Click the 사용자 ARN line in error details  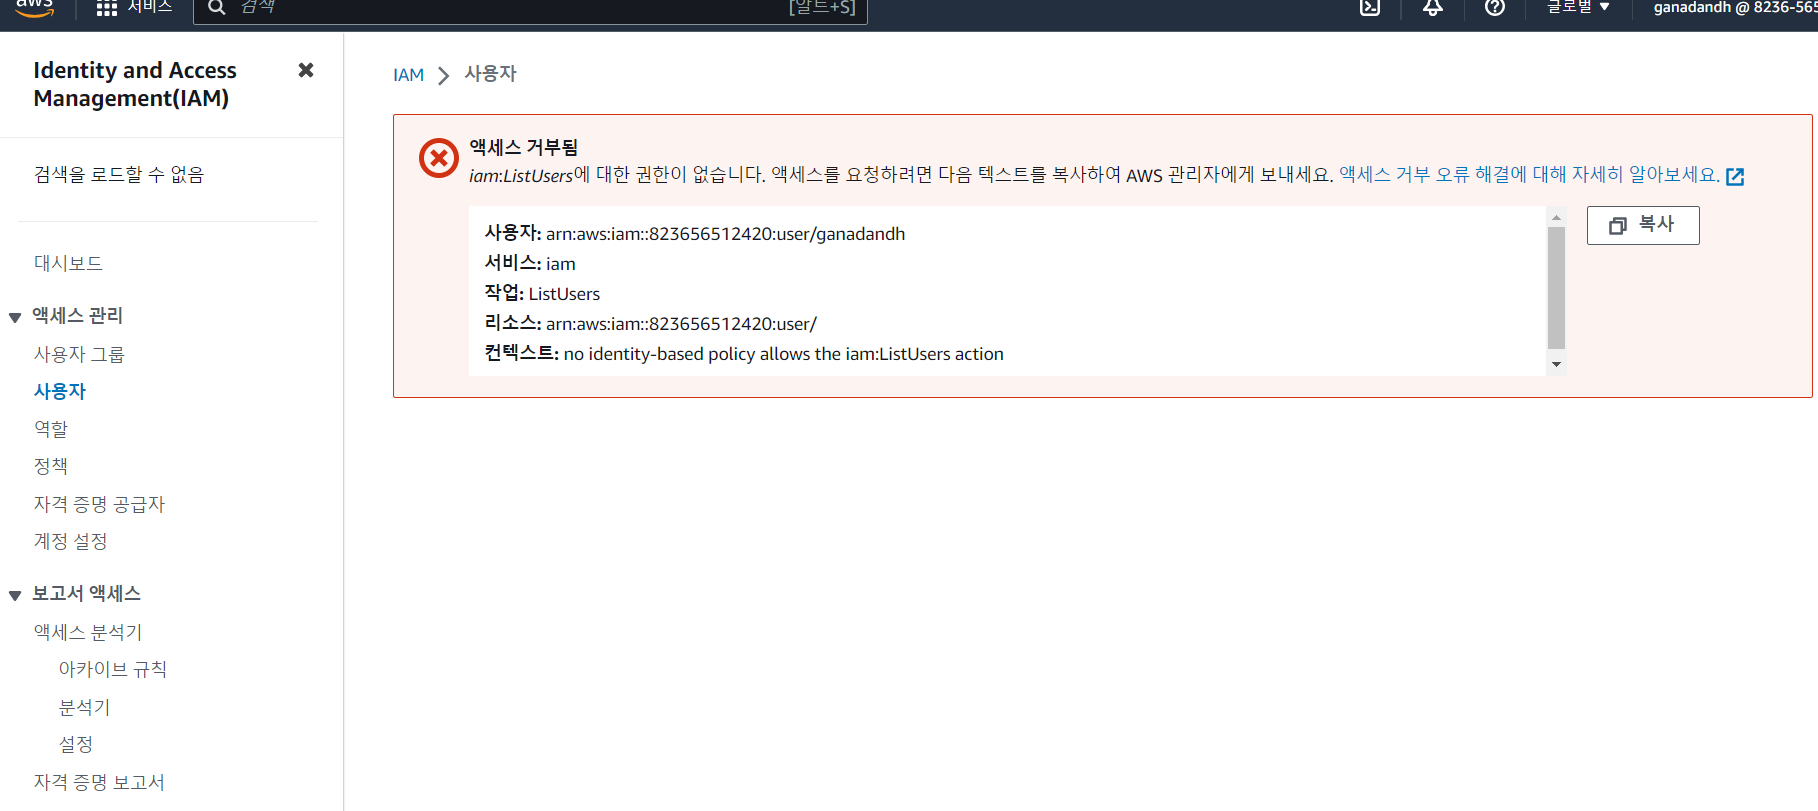pos(695,233)
